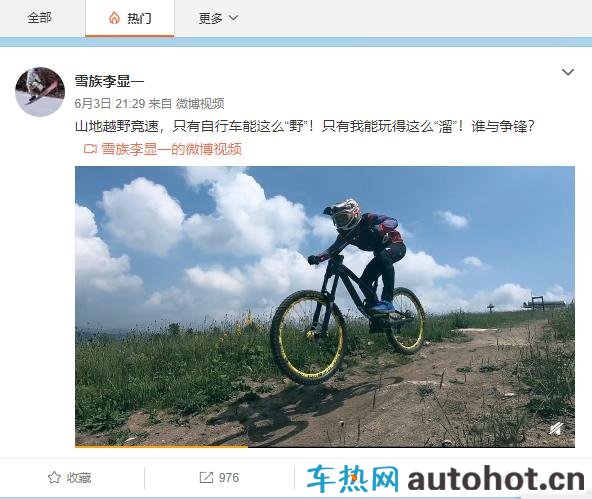This screenshot has height=499, width=592.
Task: Switch to the 热门 tab
Action: pos(130,18)
